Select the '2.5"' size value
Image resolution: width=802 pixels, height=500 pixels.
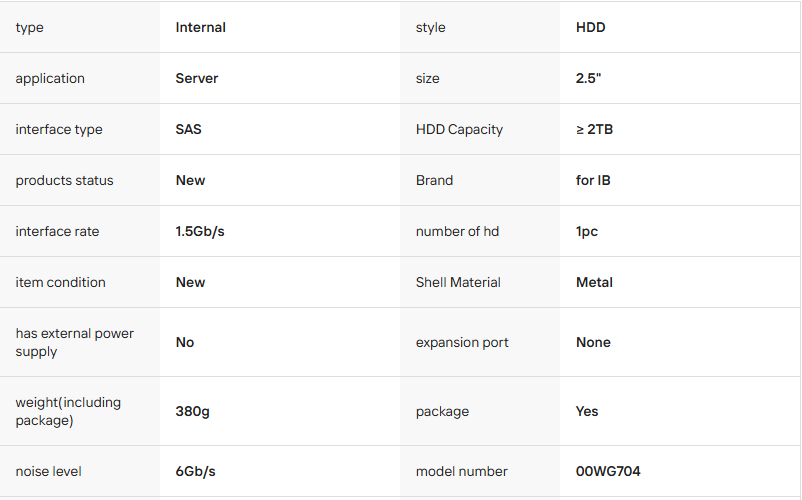[x=589, y=79]
